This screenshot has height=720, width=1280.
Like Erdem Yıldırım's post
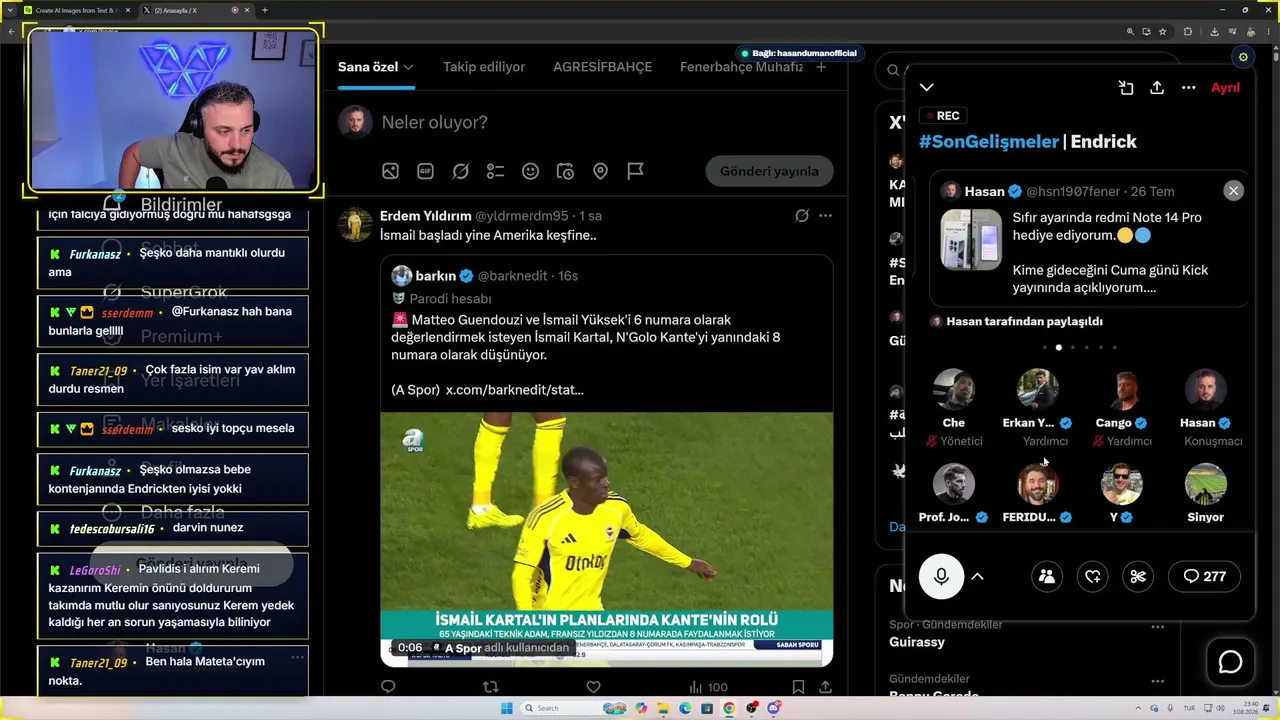click(593, 687)
